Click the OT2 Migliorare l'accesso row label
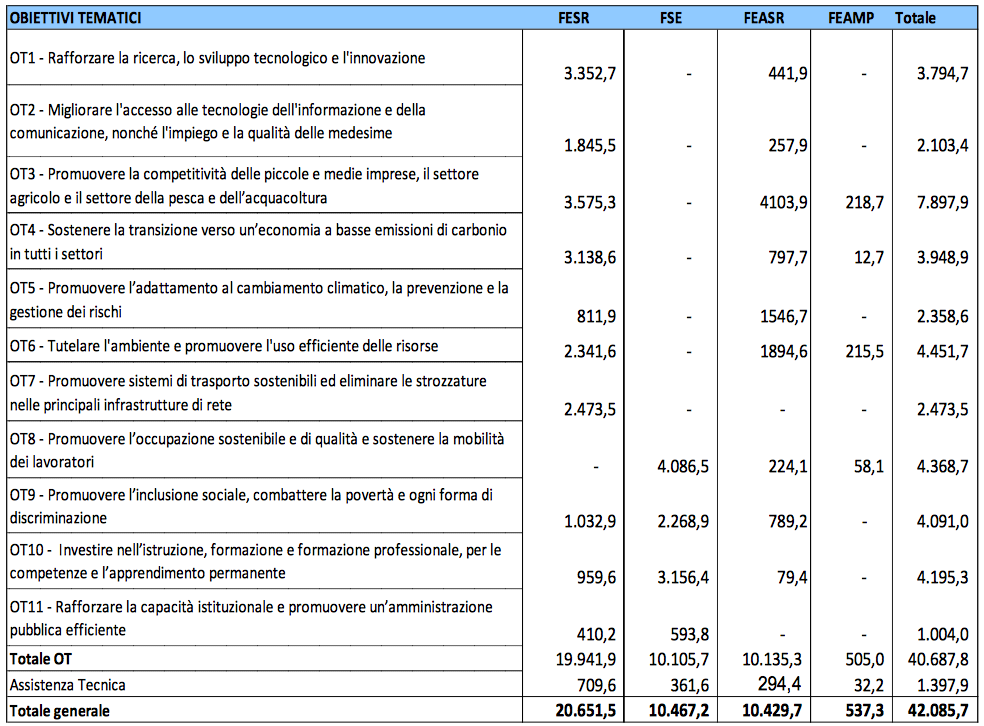This screenshot has height=726, width=984. point(217,121)
